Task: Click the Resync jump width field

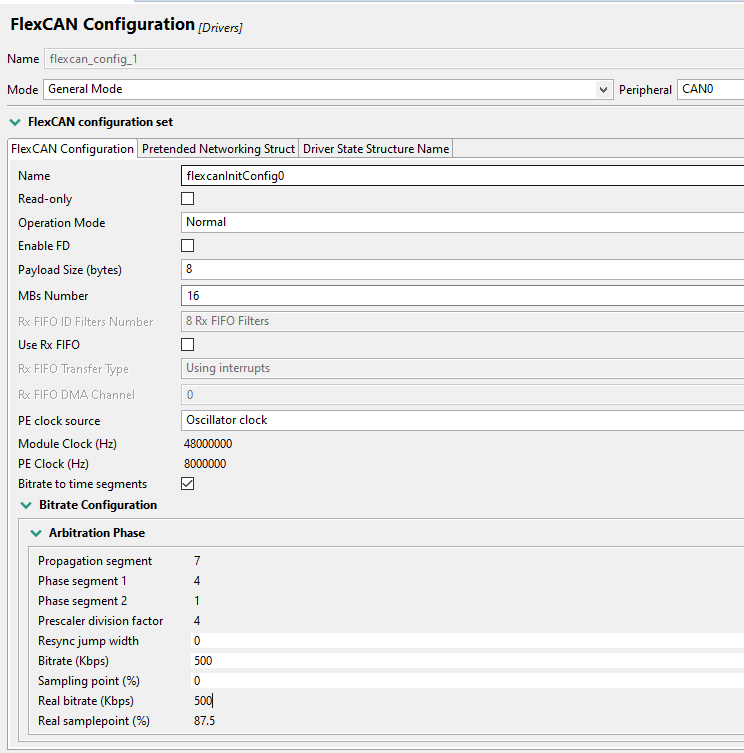Action: coord(460,641)
